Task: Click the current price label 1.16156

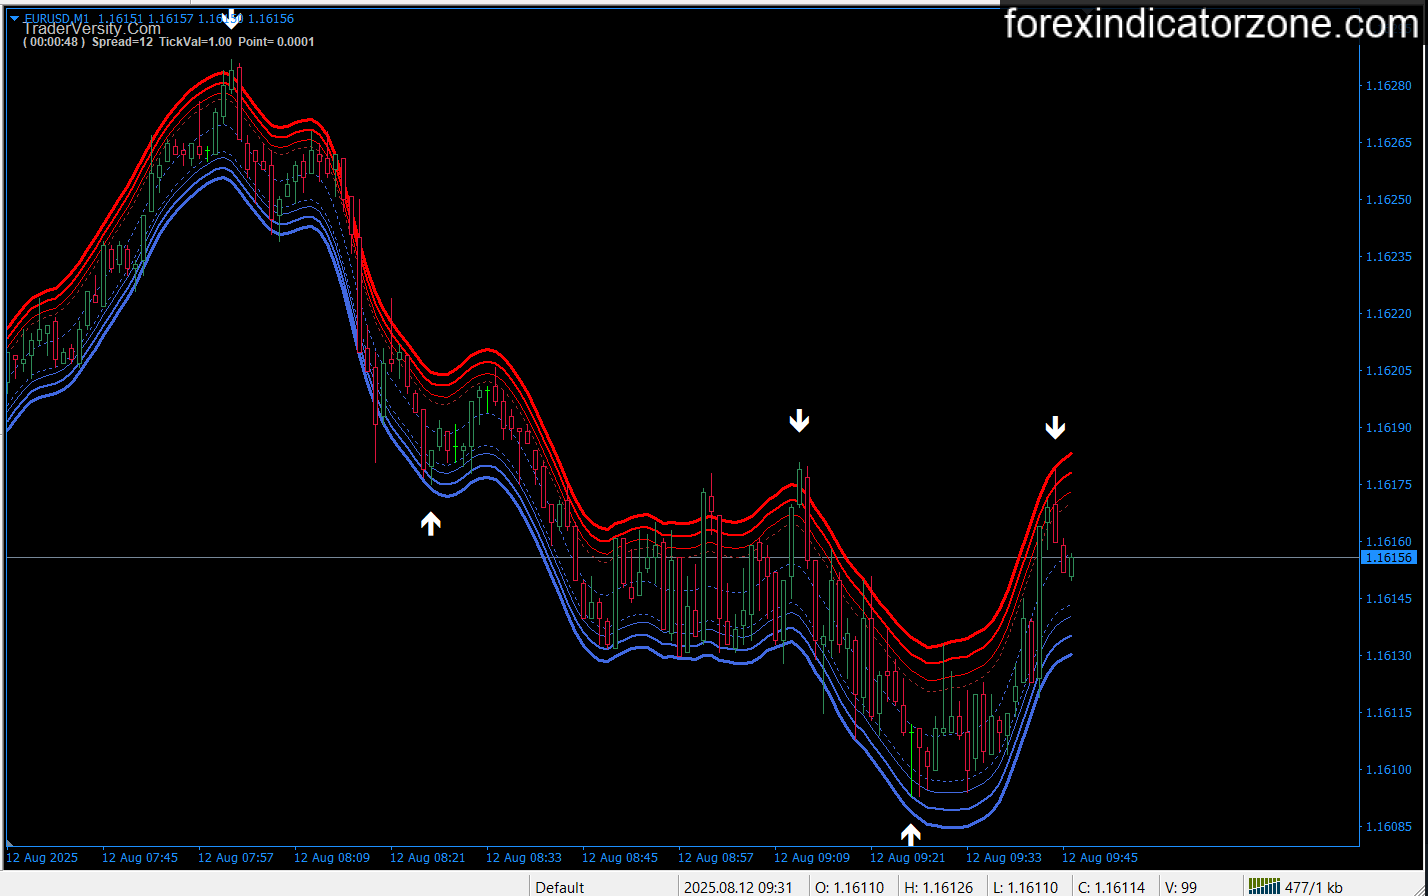Action: 1389,557
